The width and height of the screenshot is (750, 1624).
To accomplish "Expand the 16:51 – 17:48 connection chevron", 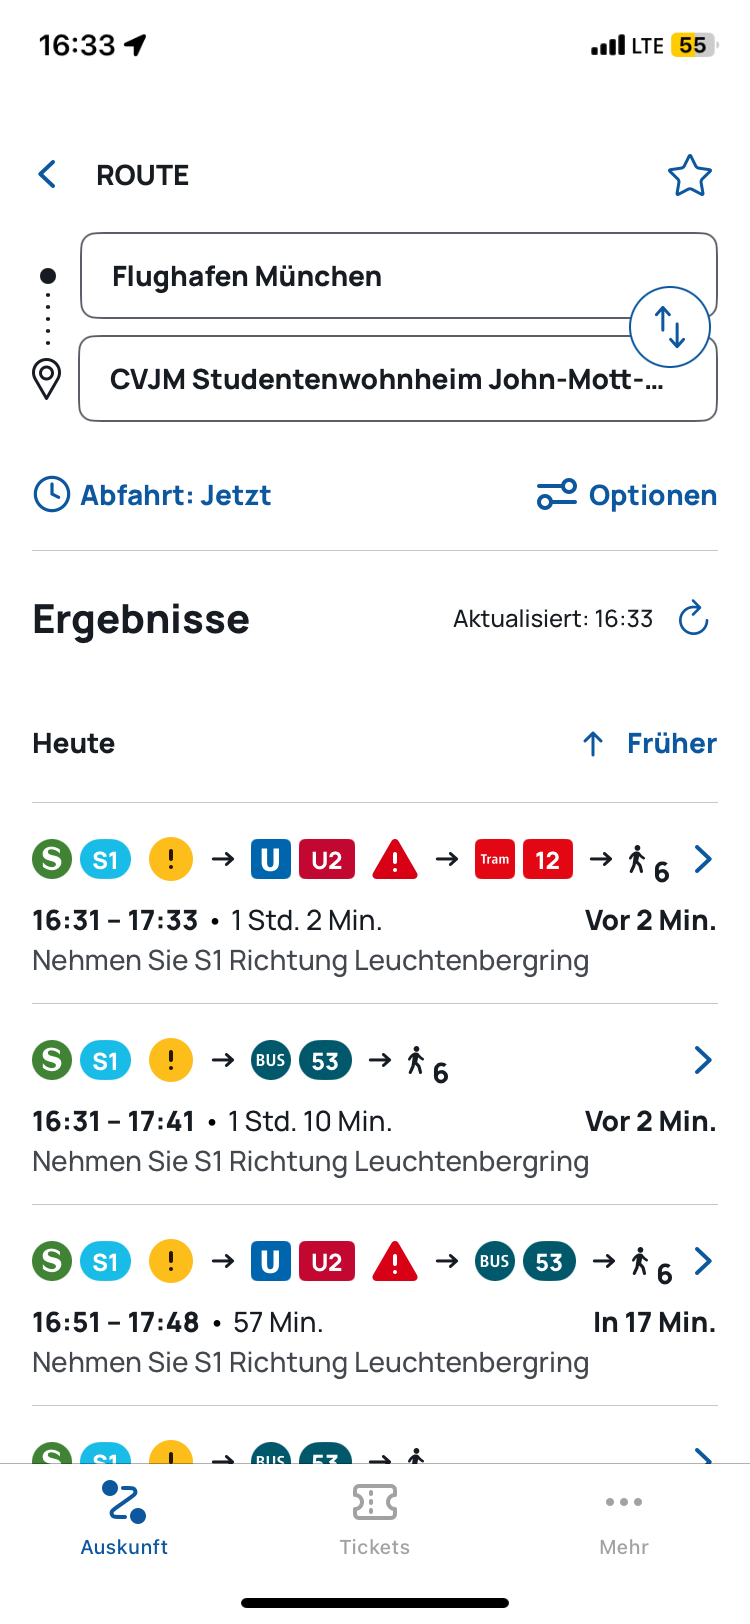I will point(703,1261).
